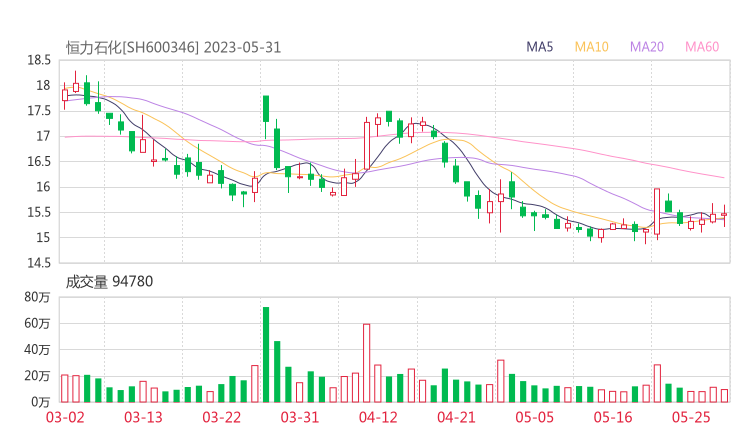The width and height of the screenshot is (740, 440).
Task: Click the MA10 legend label
Action: [591, 47]
